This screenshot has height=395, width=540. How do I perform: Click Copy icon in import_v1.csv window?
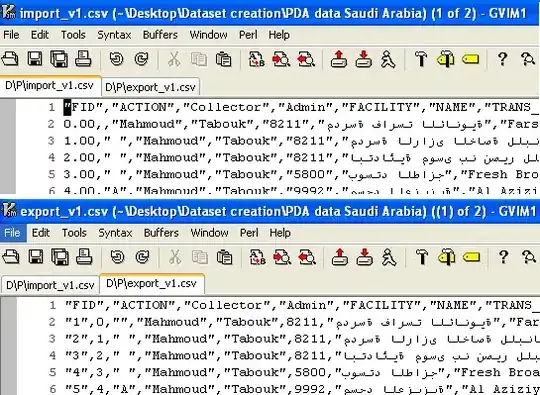click(x=199, y=59)
